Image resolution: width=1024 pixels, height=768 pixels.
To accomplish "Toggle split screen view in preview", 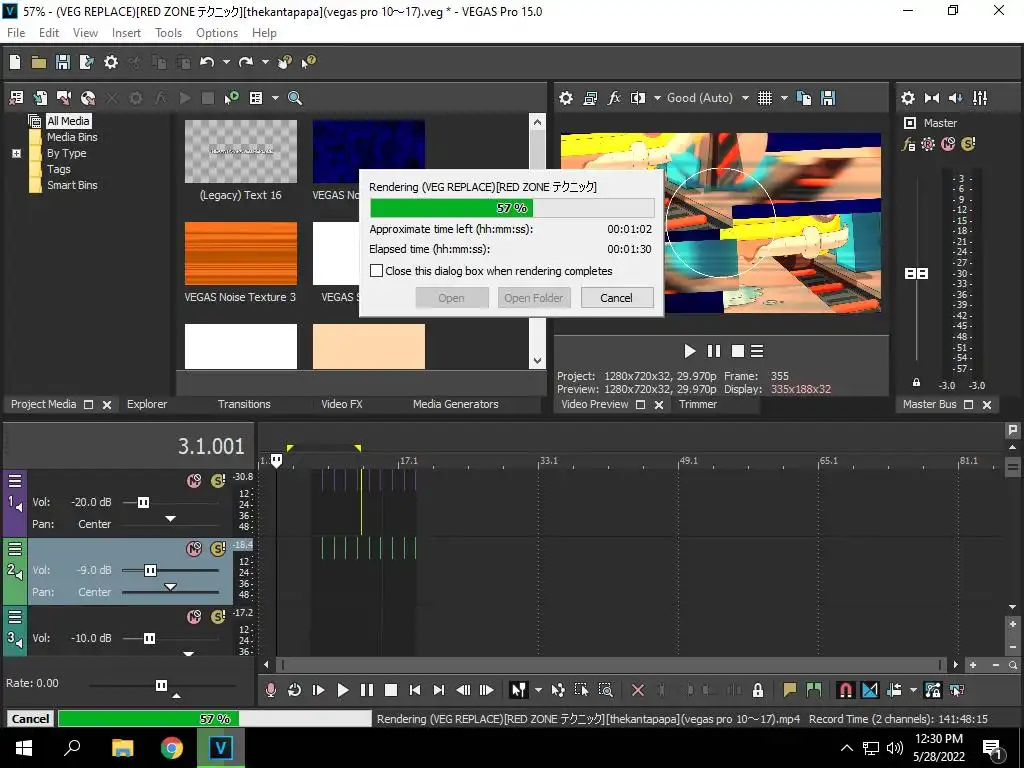I will pos(637,98).
